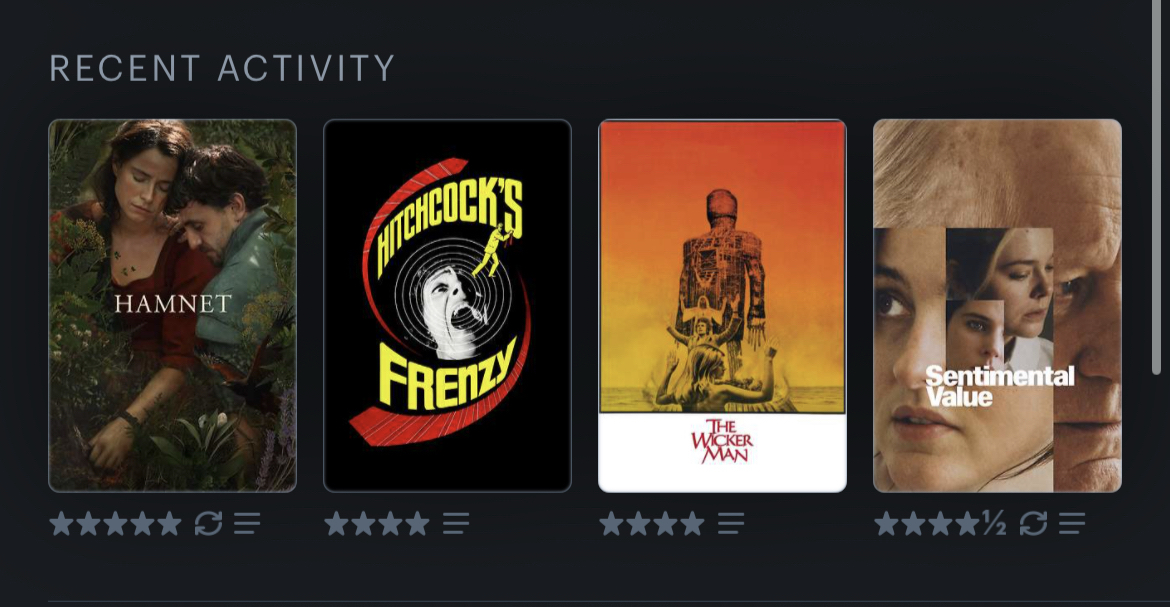Click the fourth star under The Wicker Man
This screenshot has height=607, width=1170.
click(692, 523)
